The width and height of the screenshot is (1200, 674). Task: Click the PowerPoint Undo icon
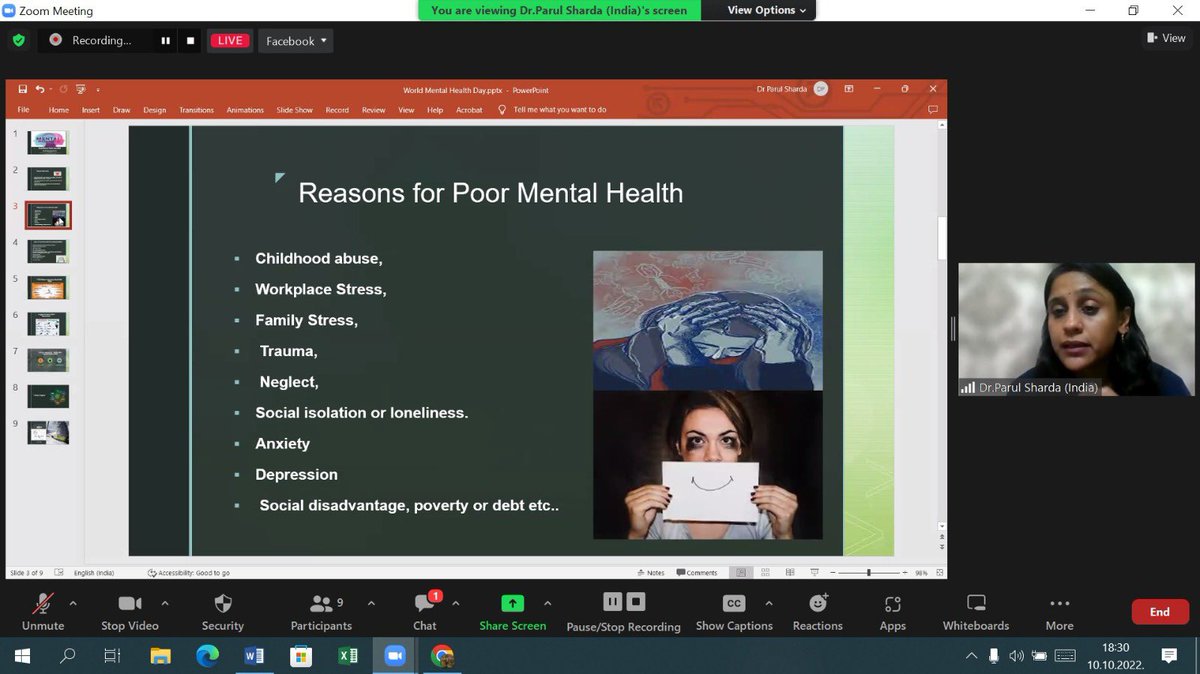coord(39,89)
